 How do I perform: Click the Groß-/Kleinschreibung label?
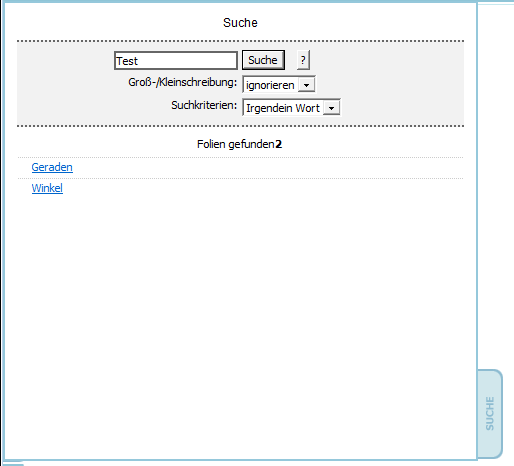[182, 82]
